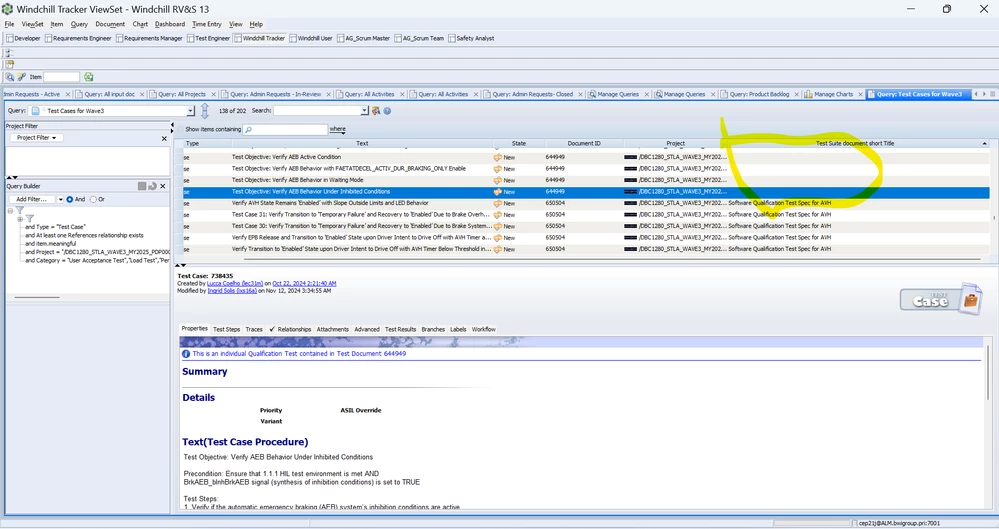Close the Manage Charts tab
This screenshot has height=529, width=999.
click(x=860, y=94)
